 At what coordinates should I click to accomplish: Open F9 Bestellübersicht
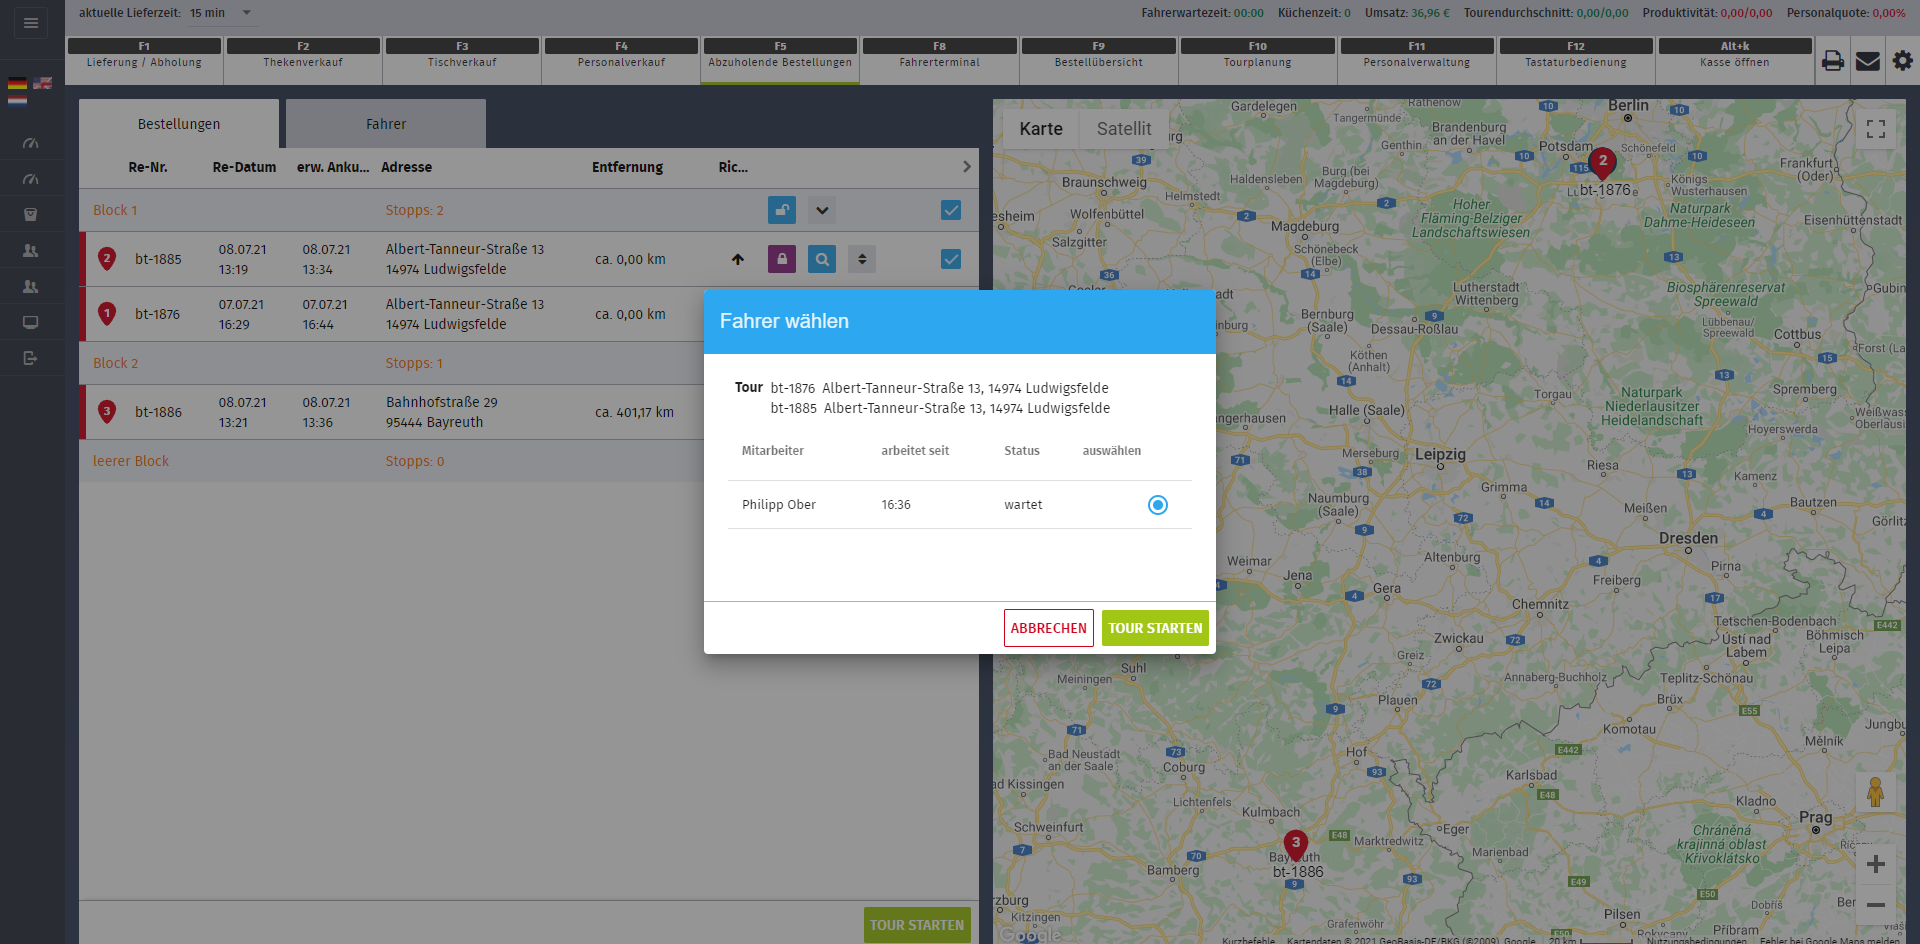pyautogui.click(x=1098, y=61)
